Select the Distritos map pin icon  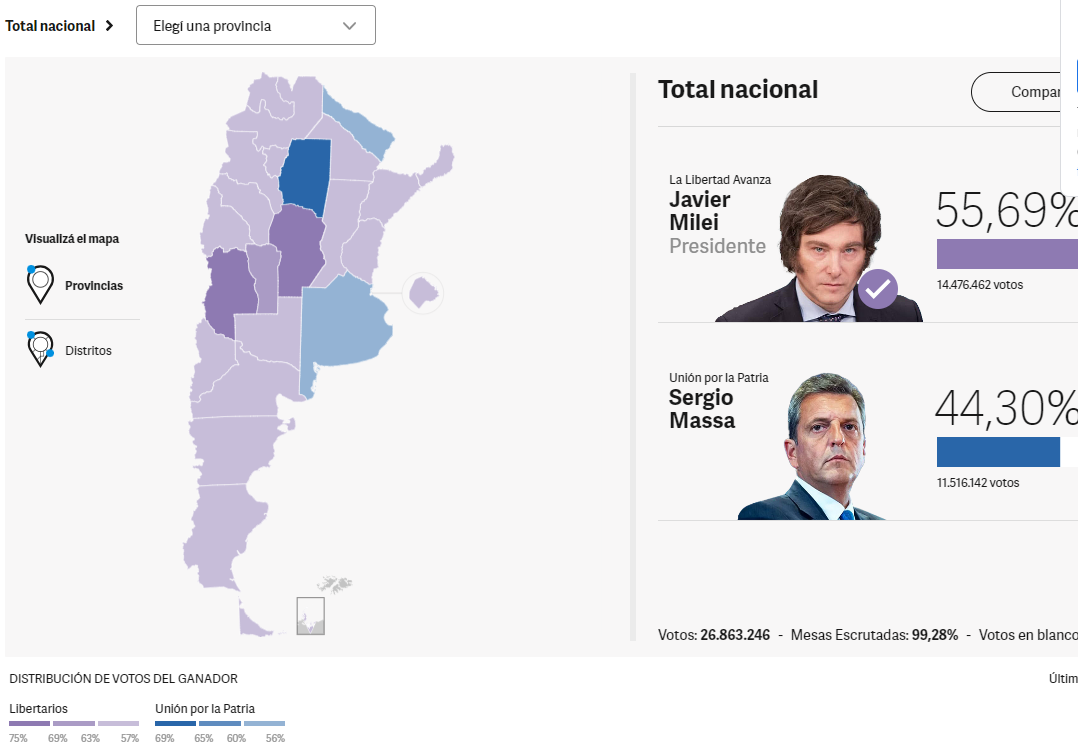pyautogui.click(x=40, y=350)
